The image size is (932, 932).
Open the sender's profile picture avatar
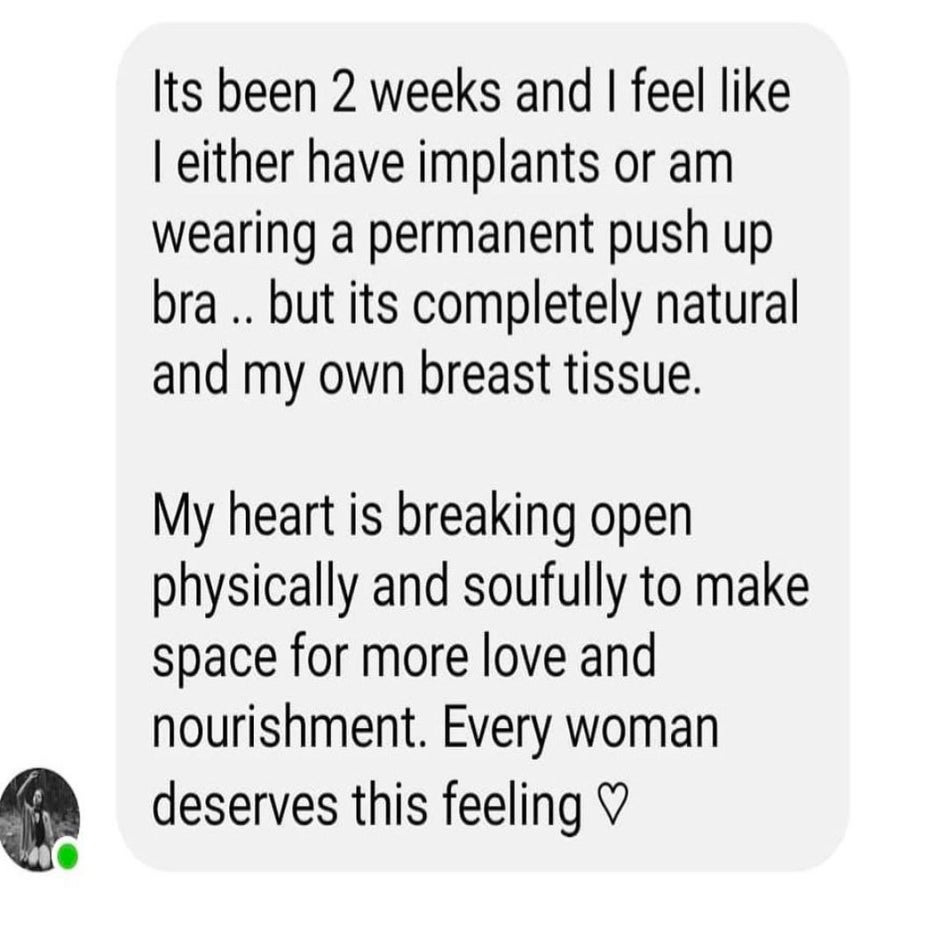pos(40,820)
